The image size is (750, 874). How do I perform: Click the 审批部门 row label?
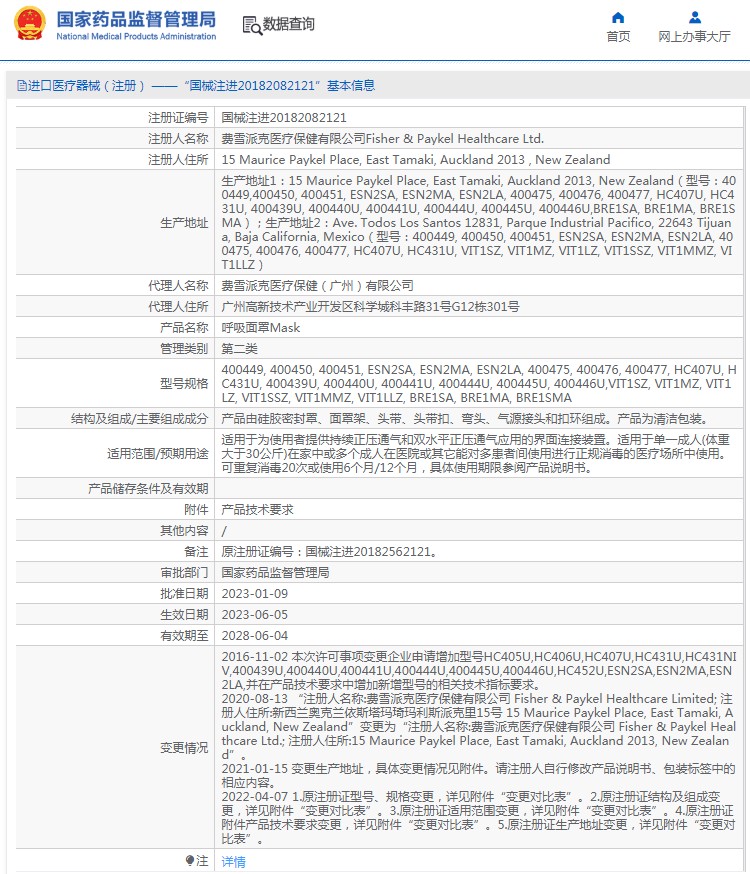184,572
